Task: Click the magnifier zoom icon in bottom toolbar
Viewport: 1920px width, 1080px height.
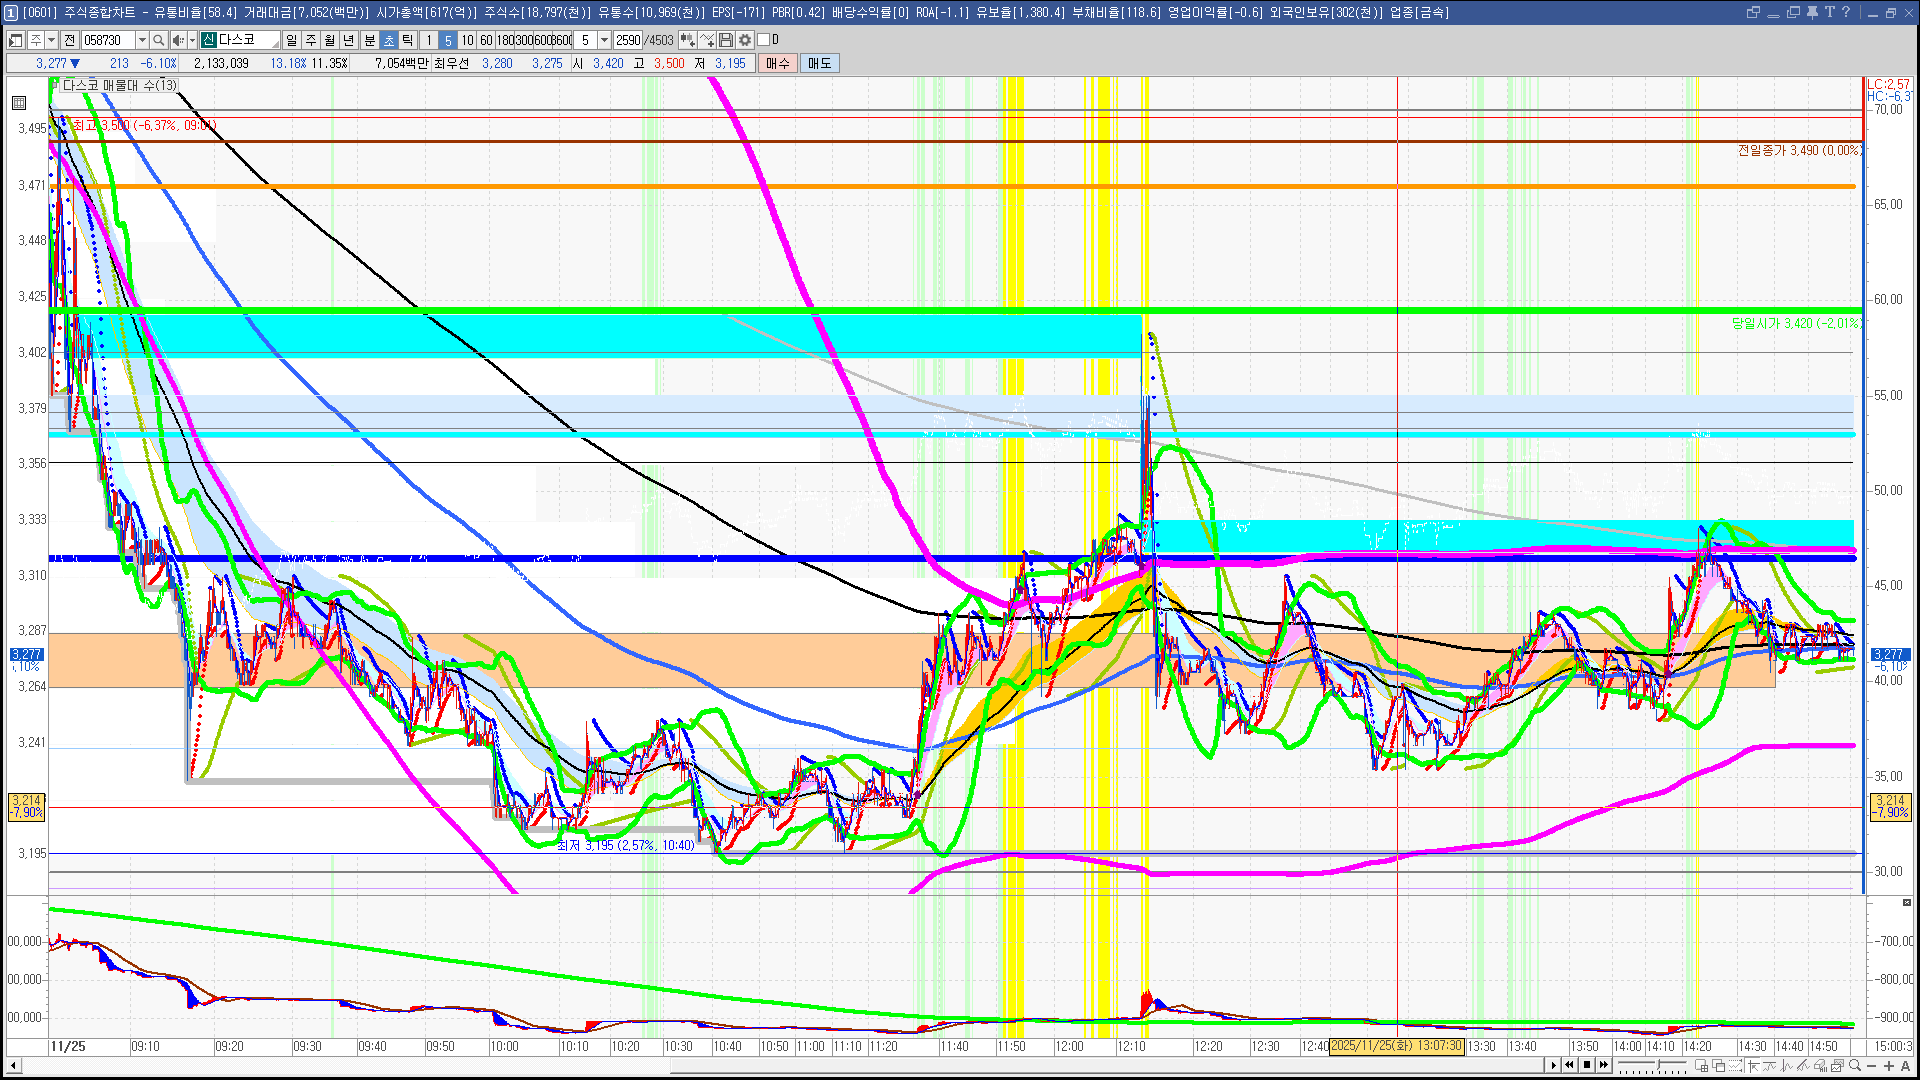Action: click(1855, 1066)
